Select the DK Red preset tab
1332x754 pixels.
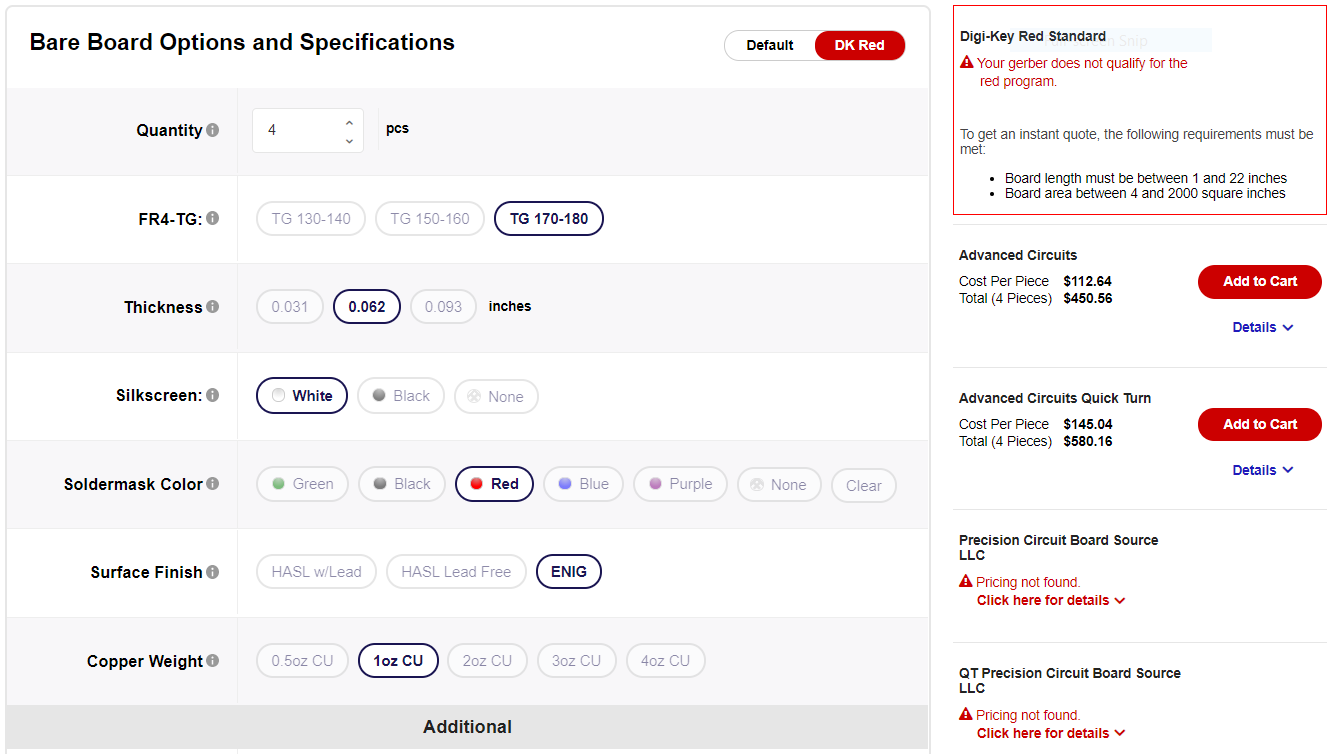(859, 45)
